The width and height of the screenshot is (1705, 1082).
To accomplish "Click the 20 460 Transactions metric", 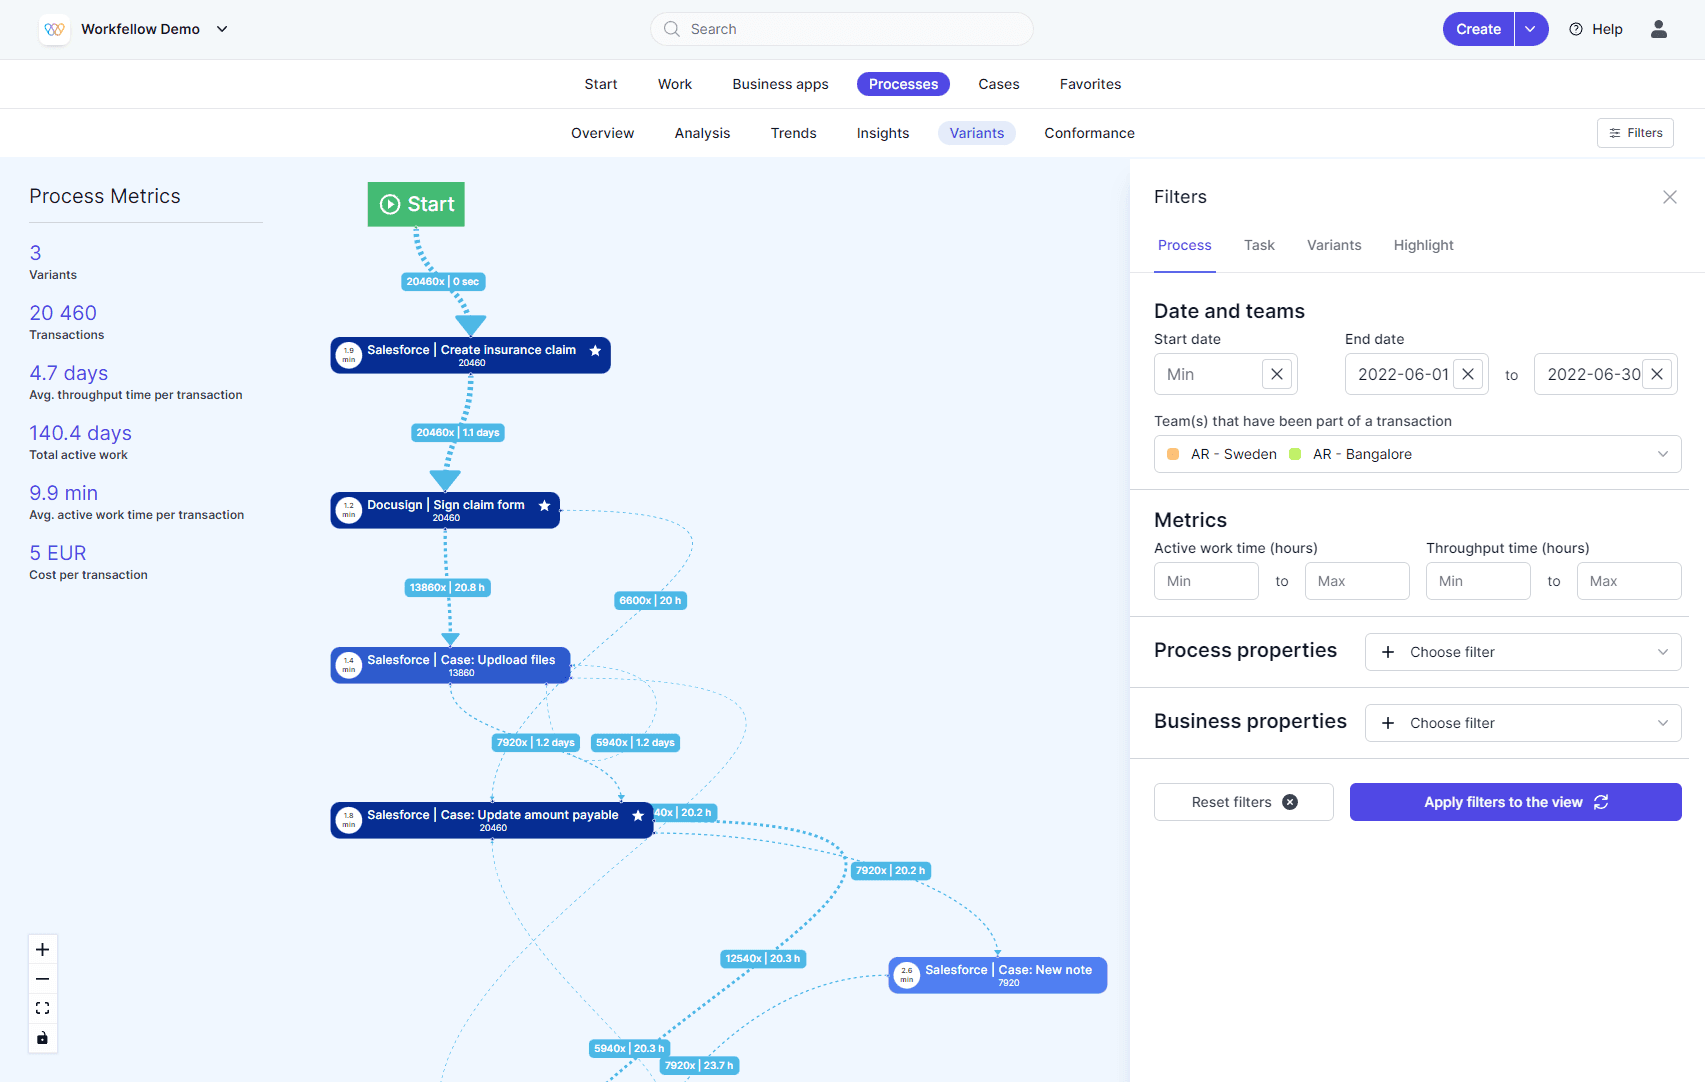I will click(66, 322).
